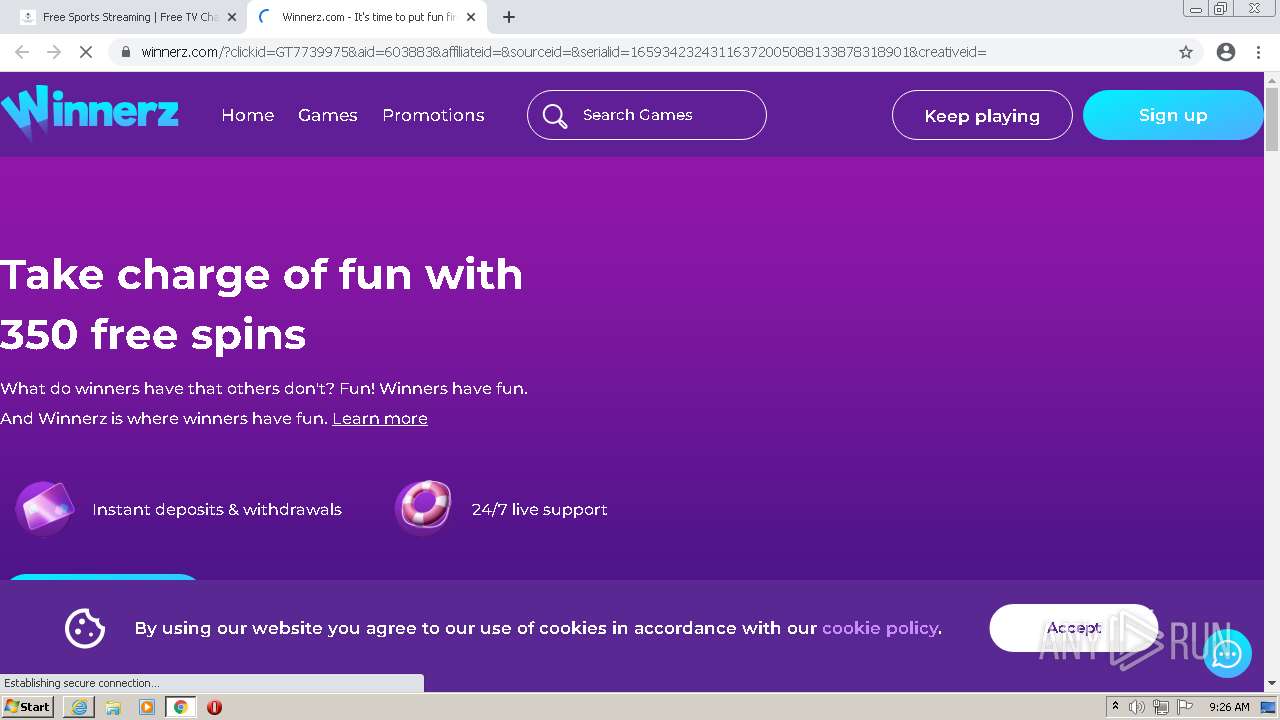
Task: Open media player from taskbar
Action: 147,707
